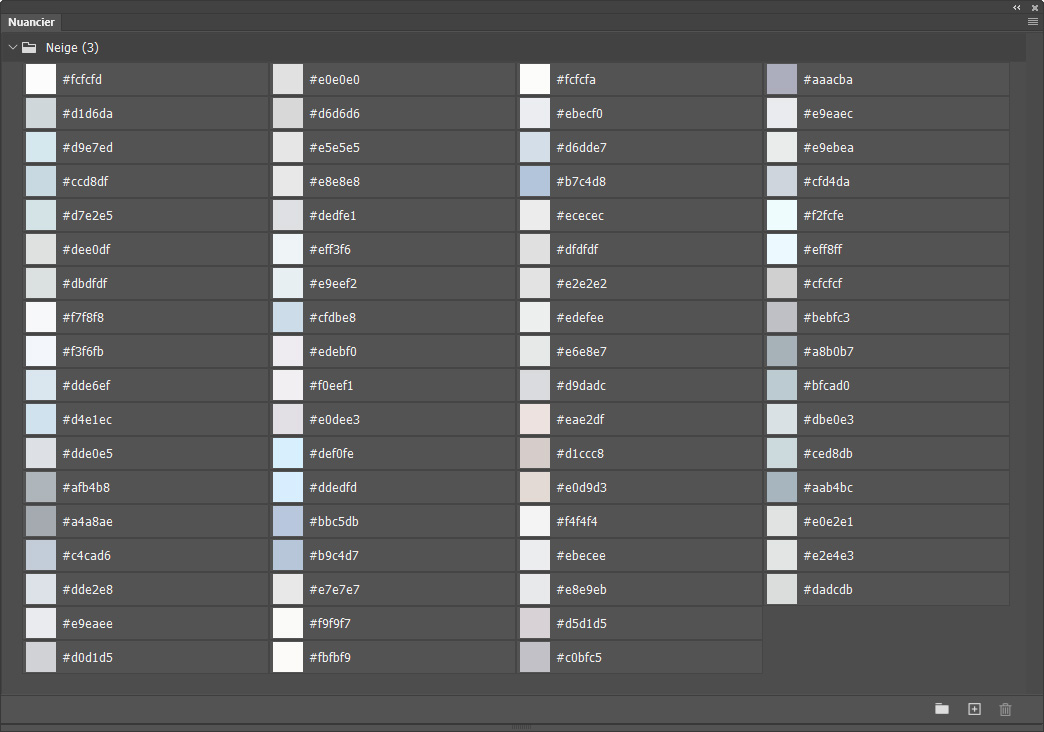Screen dimensions: 1044x732
Task: Click the create new swatch icon
Action: coord(974,709)
